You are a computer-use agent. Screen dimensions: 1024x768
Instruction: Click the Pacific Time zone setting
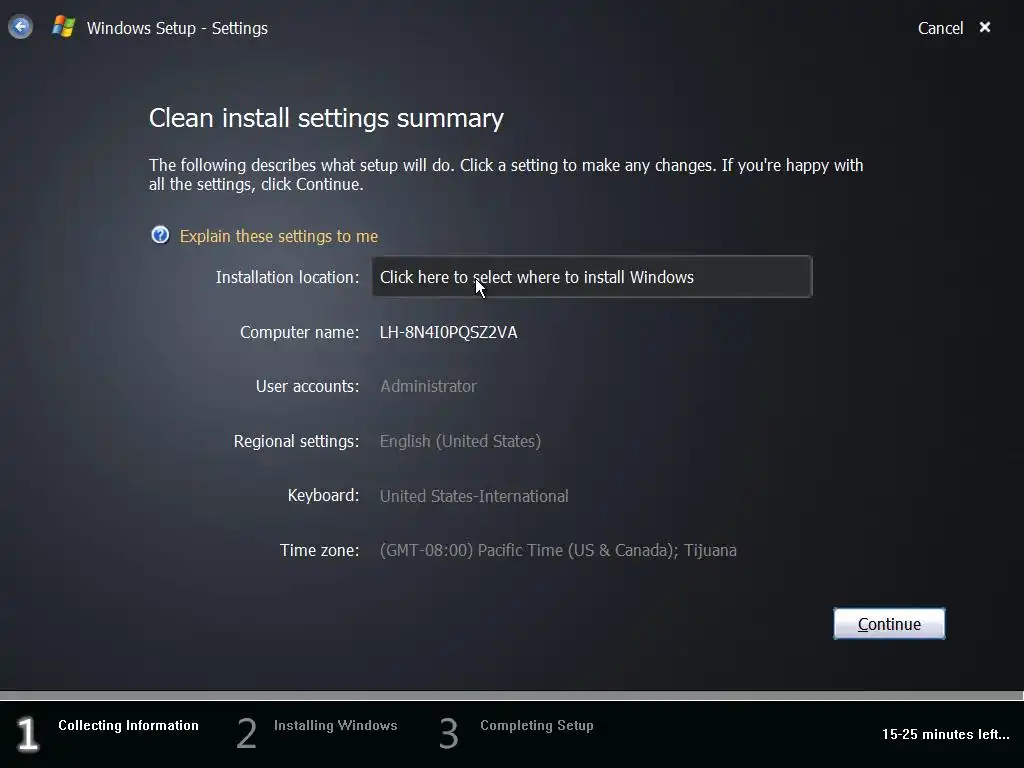[558, 551]
